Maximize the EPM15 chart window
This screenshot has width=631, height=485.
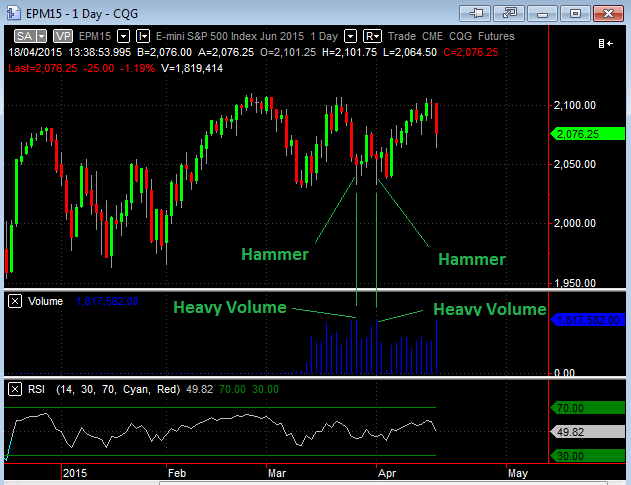pyautogui.click(x=575, y=13)
